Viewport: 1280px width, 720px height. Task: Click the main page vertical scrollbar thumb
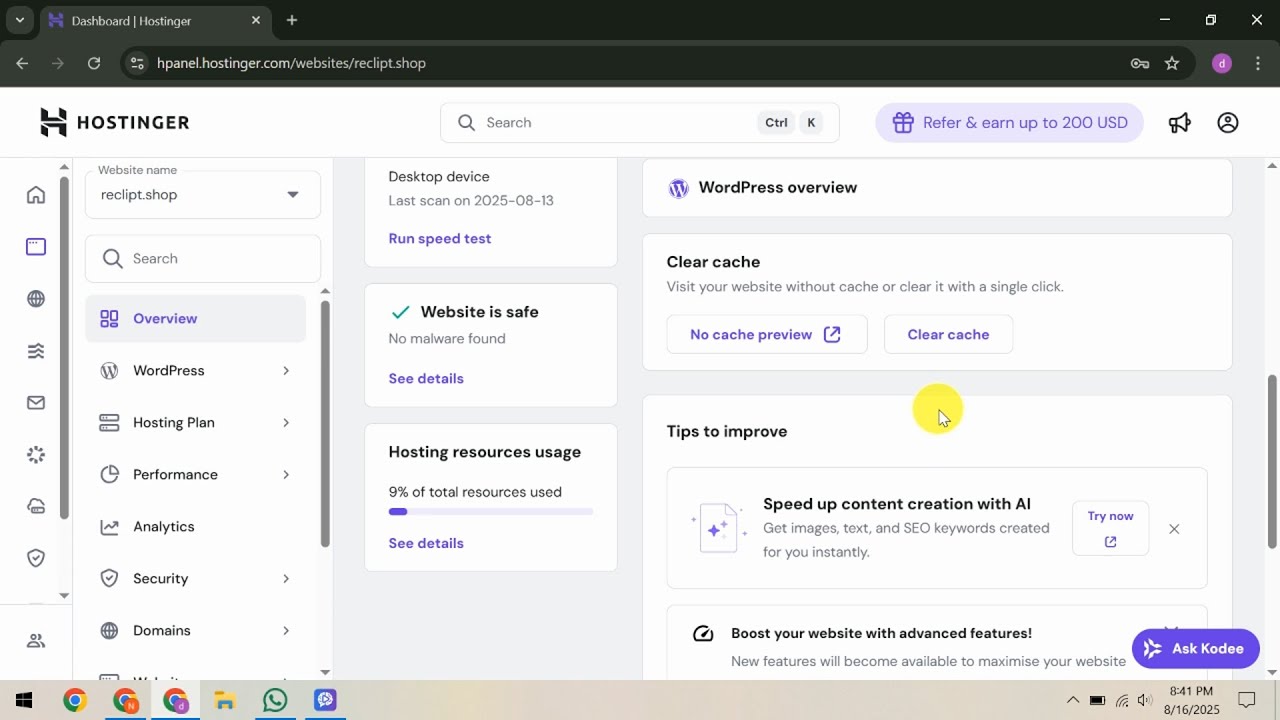pos(1272,462)
